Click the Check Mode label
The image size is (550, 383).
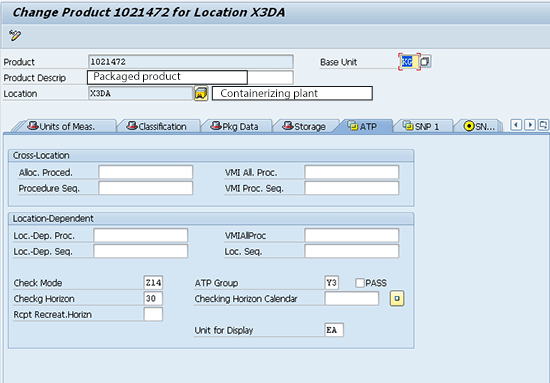38,283
